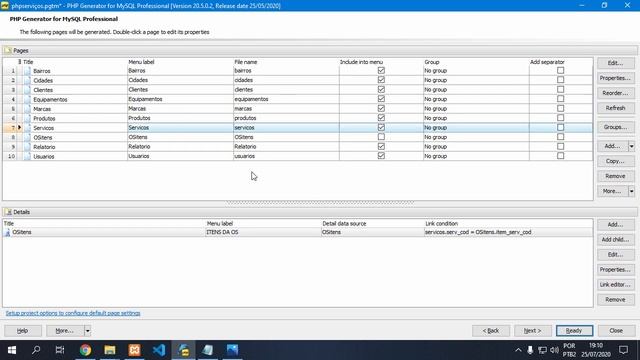Click the volume speaker tray icon
The image size is (640, 360).
click(554, 350)
